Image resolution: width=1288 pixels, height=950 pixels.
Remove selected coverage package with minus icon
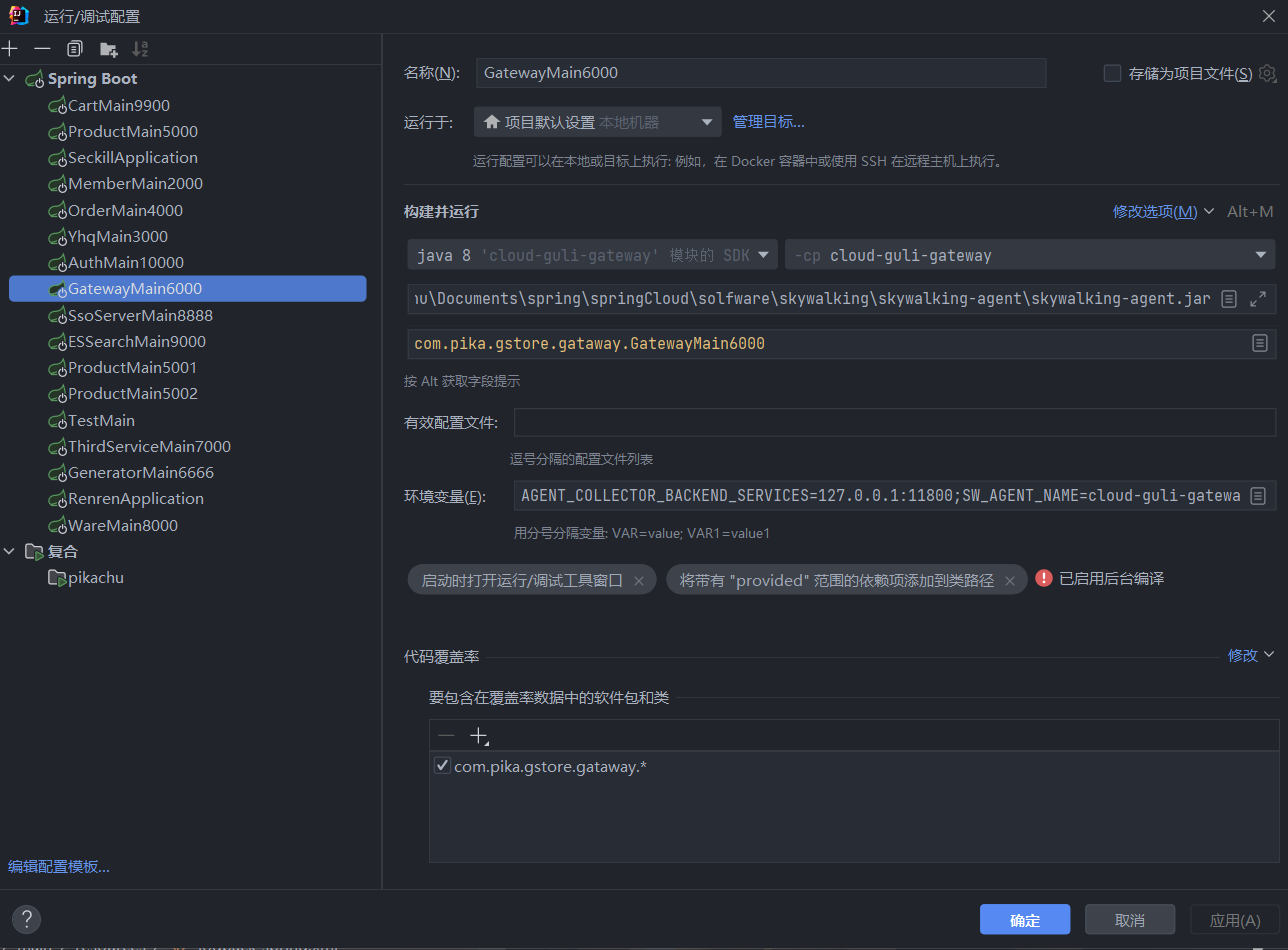coord(446,735)
